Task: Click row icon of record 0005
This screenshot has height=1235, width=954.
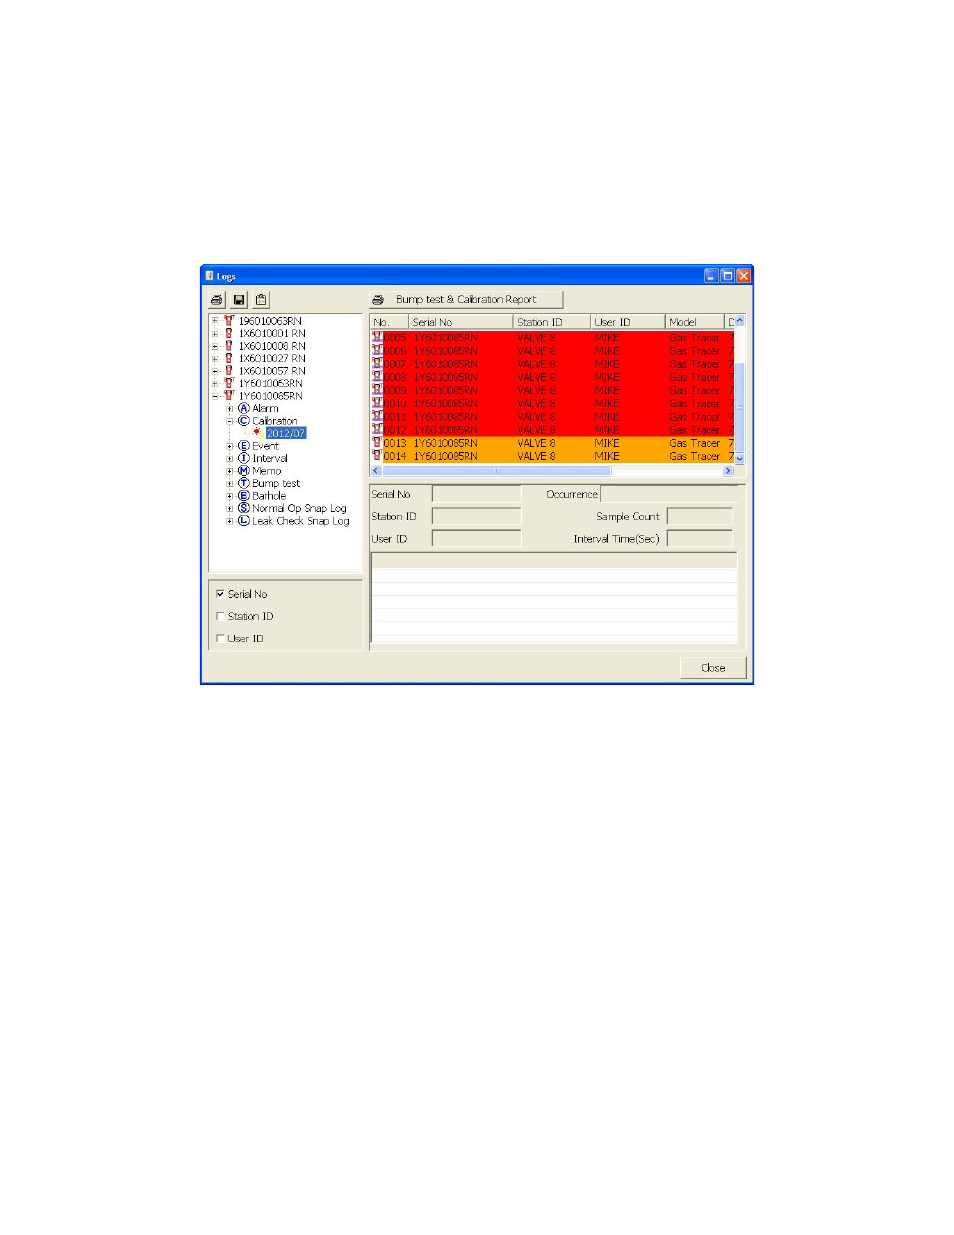Action: coord(377,338)
